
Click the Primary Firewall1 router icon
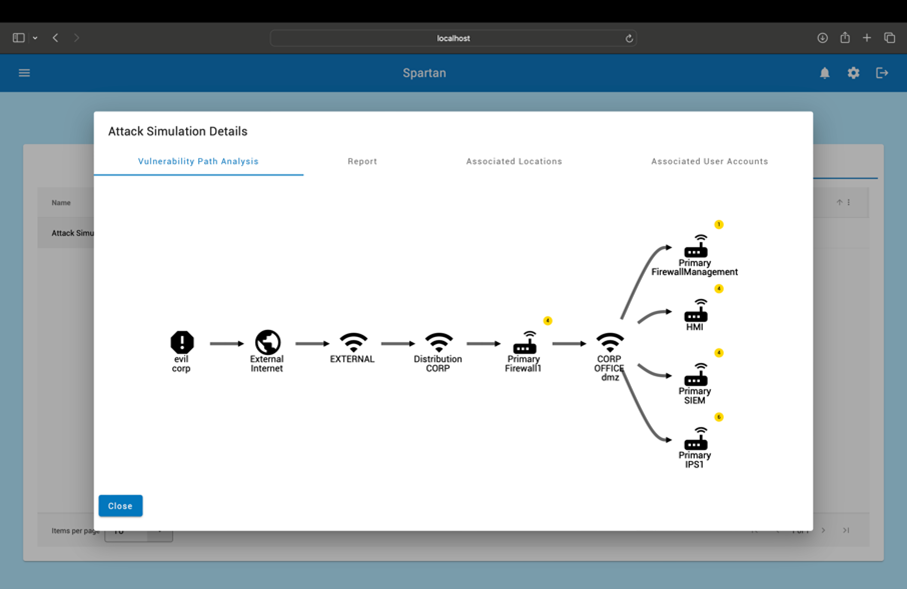524,342
